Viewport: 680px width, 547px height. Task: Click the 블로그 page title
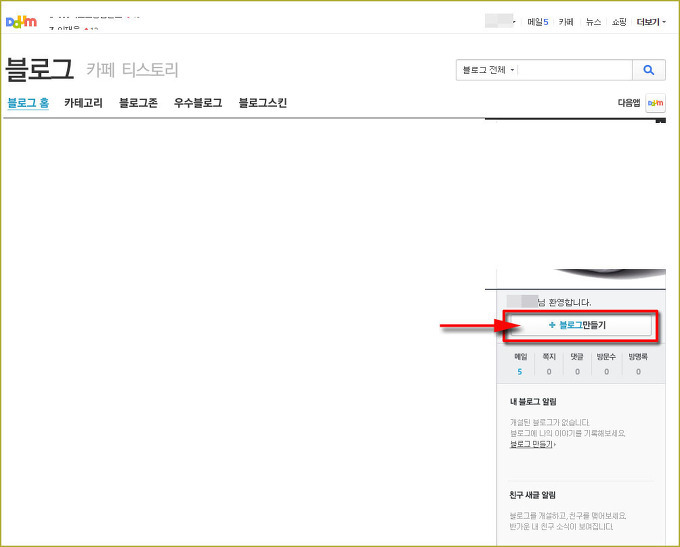pyautogui.click(x=39, y=69)
